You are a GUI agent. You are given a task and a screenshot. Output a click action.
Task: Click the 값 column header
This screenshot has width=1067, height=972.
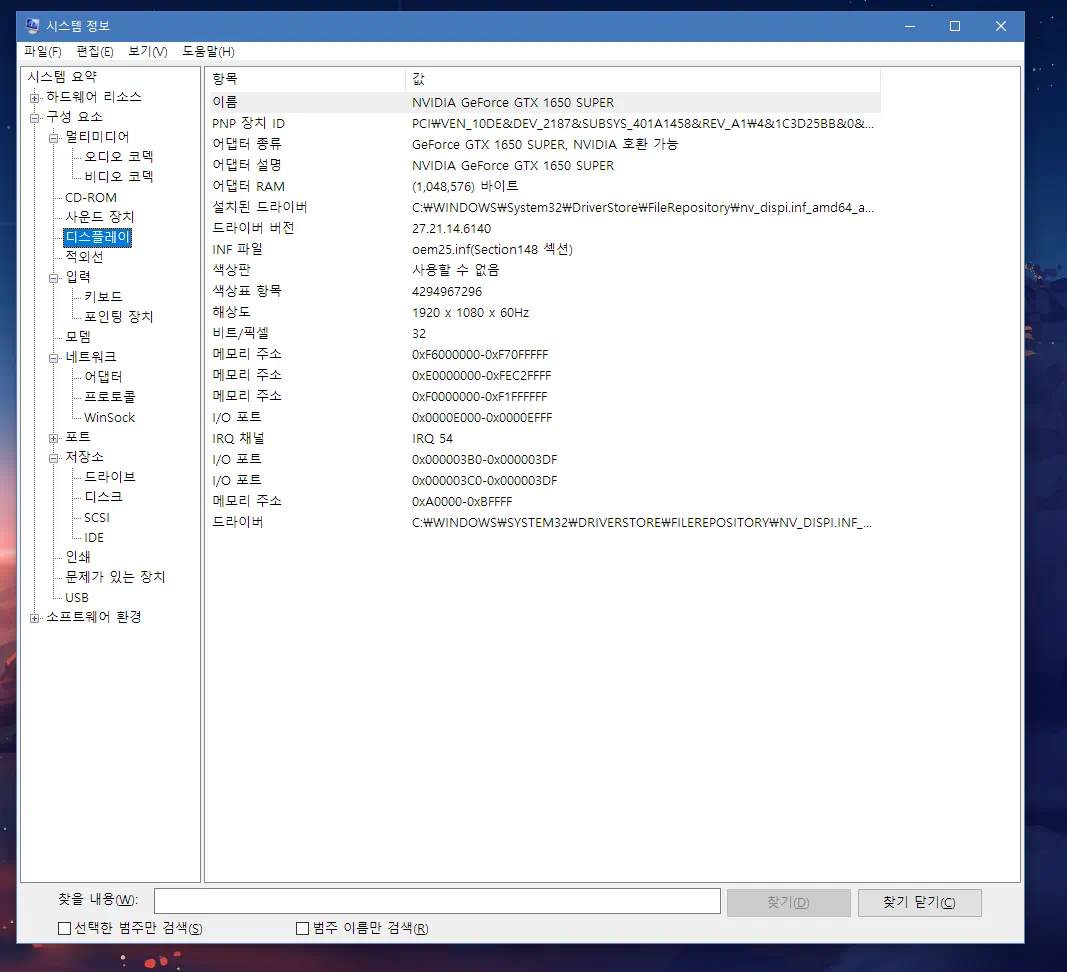642,79
